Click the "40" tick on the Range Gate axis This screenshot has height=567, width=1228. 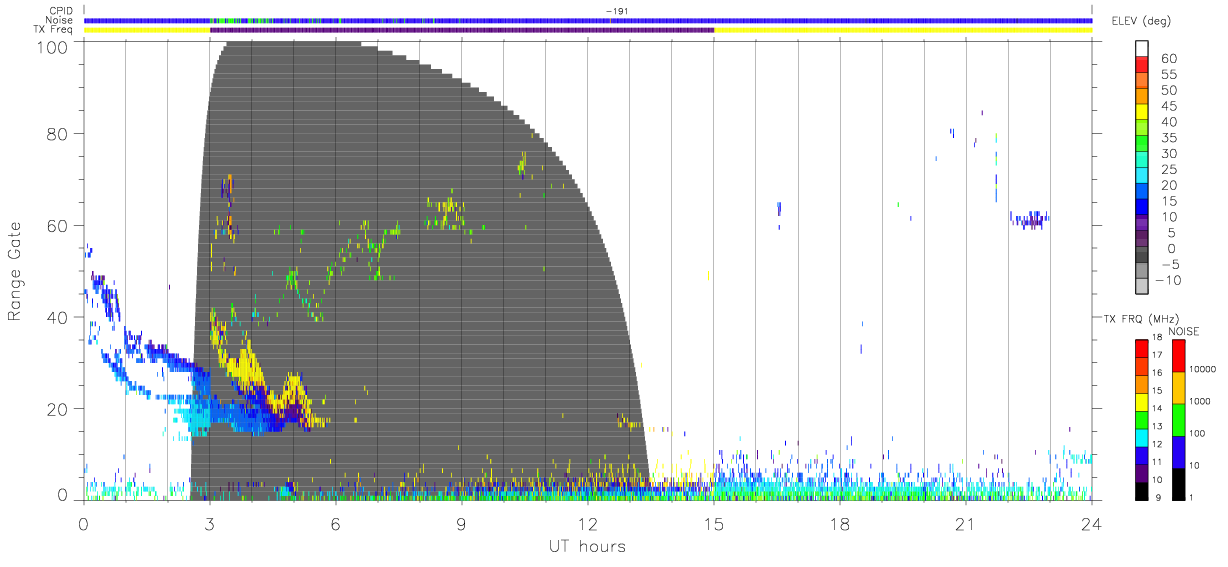point(57,317)
